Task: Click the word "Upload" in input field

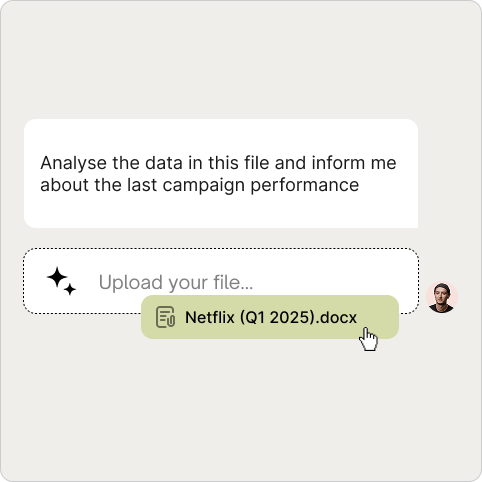Action: pos(131,283)
